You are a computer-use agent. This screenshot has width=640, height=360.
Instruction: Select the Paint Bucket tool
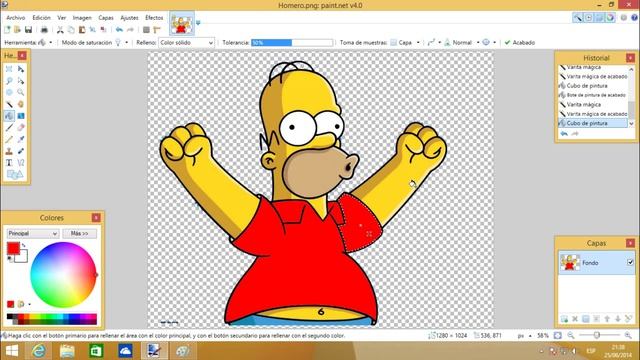9,116
